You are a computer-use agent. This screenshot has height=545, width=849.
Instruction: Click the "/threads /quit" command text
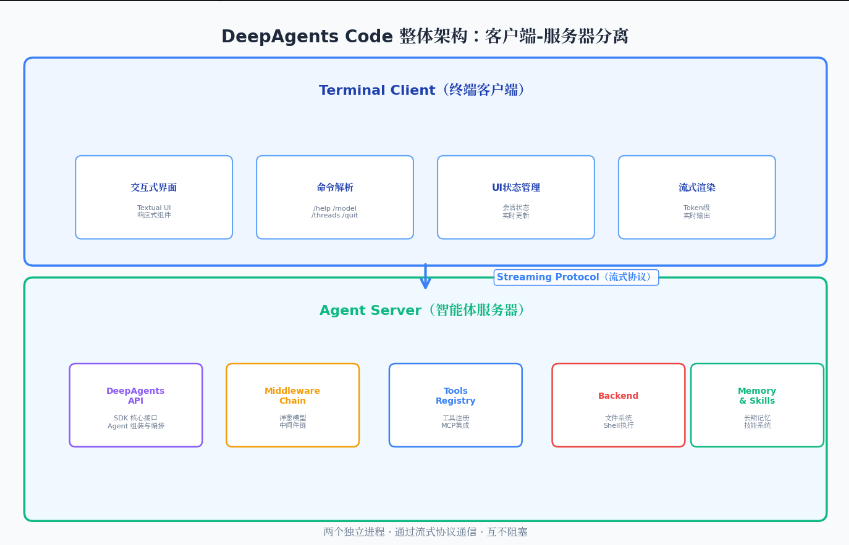pos(335,215)
